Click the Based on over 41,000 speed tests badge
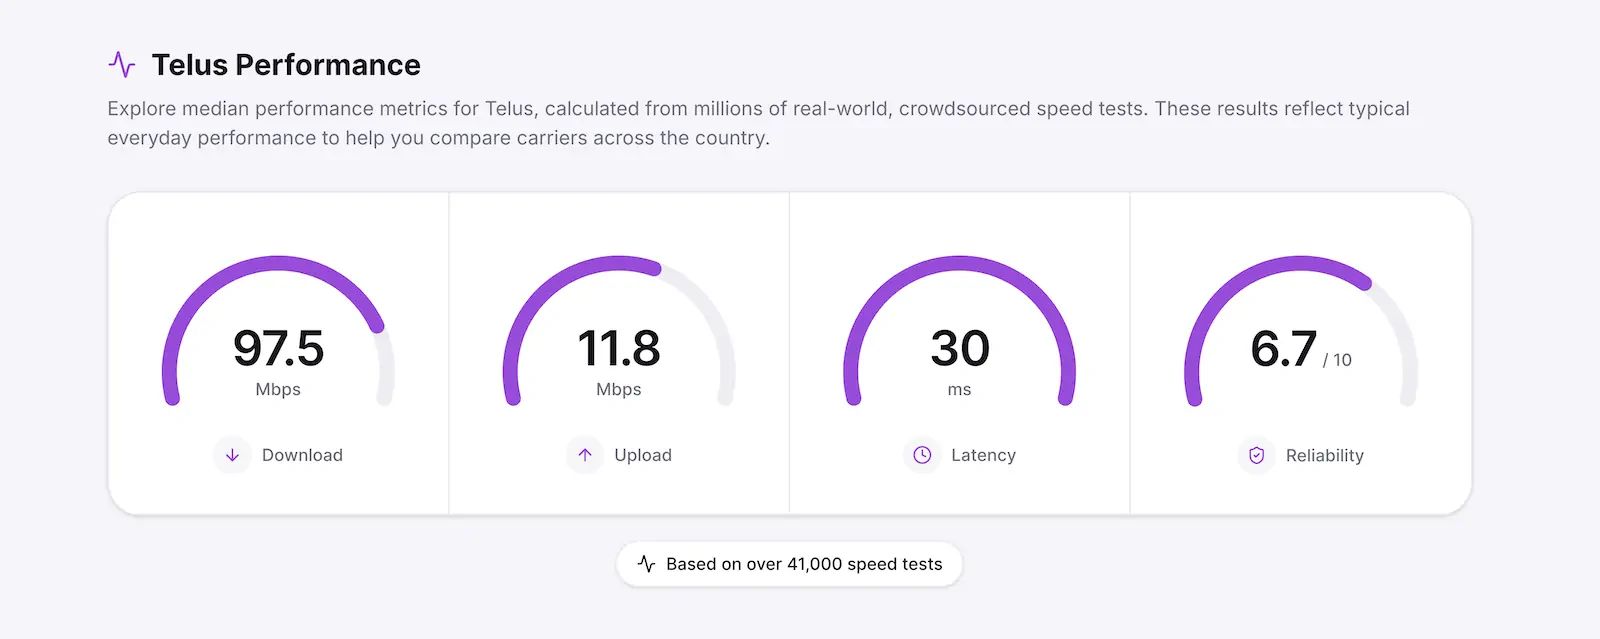Screen dimensions: 1600x639 coord(789,564)
